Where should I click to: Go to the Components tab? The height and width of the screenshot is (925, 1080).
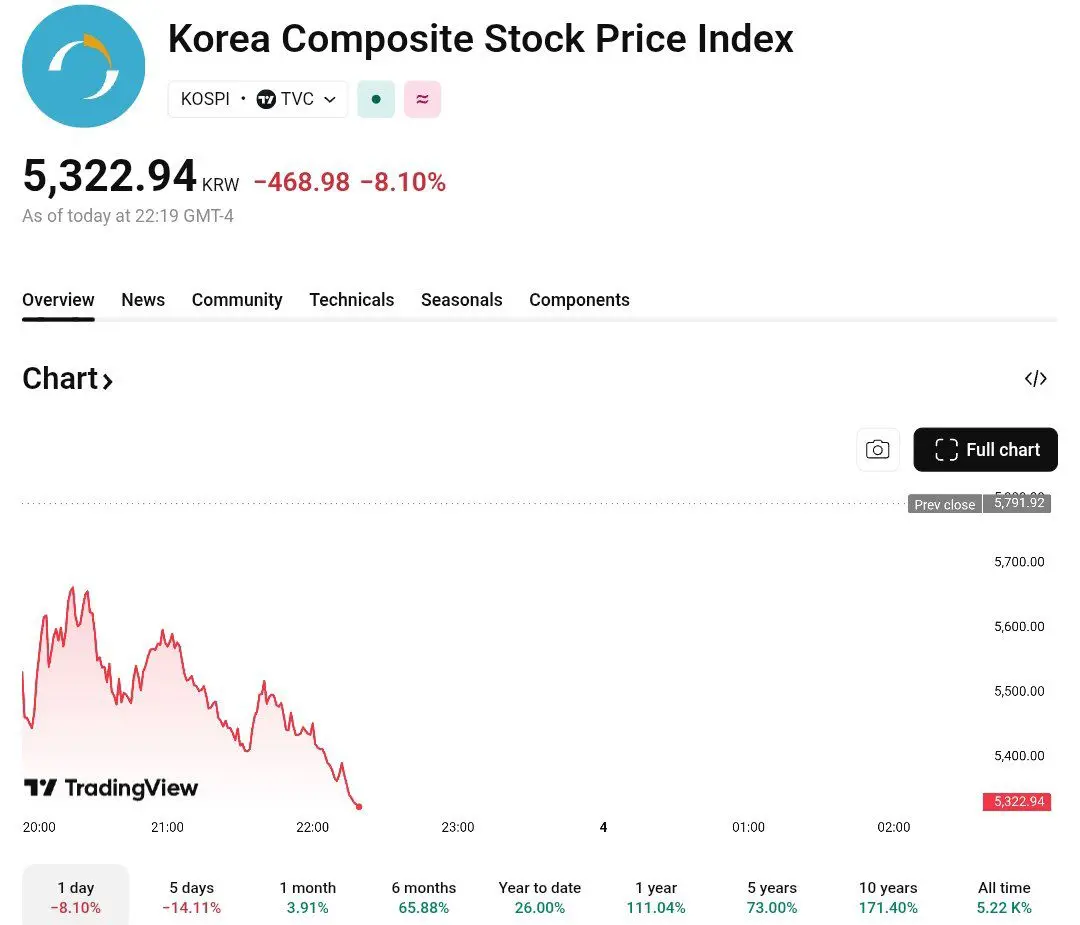579,300
